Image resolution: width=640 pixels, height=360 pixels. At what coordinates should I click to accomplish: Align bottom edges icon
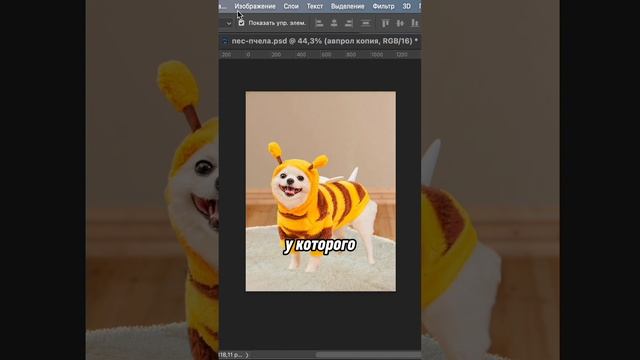pos(415,23)
